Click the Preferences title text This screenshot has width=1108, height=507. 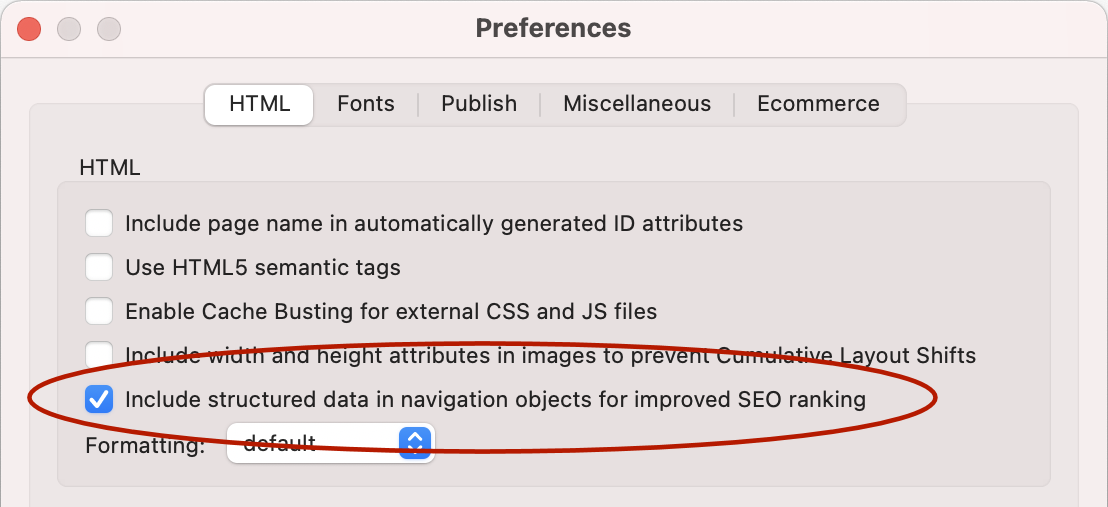coord(553,28)
